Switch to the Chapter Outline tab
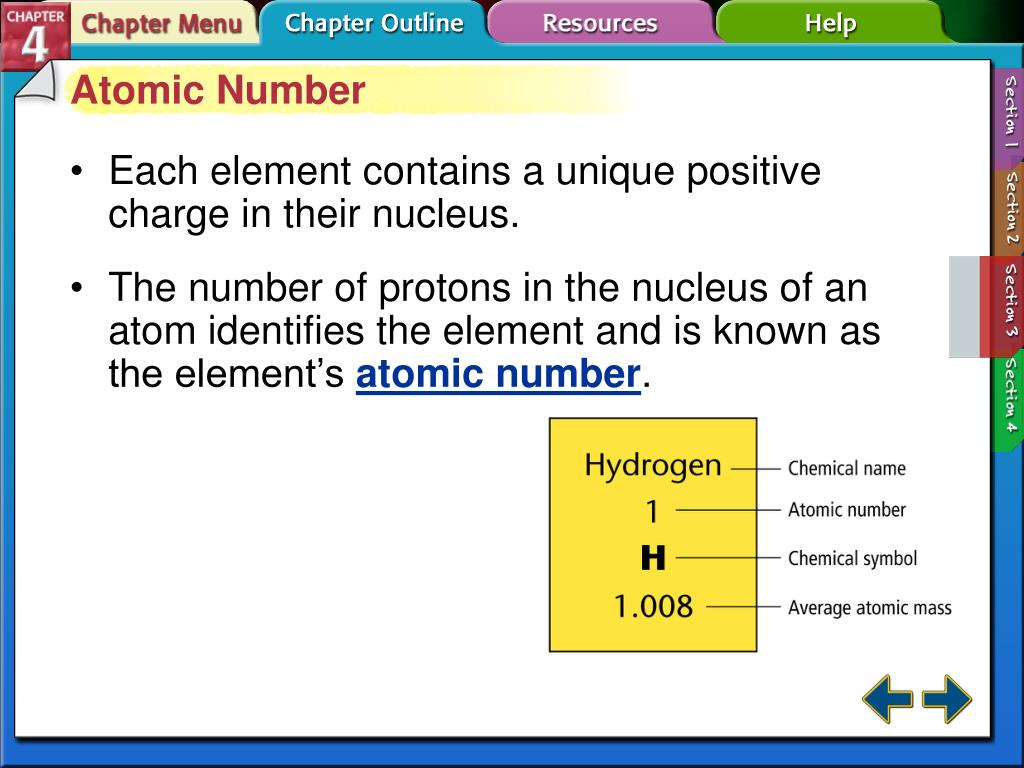1024x768 pixels. click(x=374, y=23)
